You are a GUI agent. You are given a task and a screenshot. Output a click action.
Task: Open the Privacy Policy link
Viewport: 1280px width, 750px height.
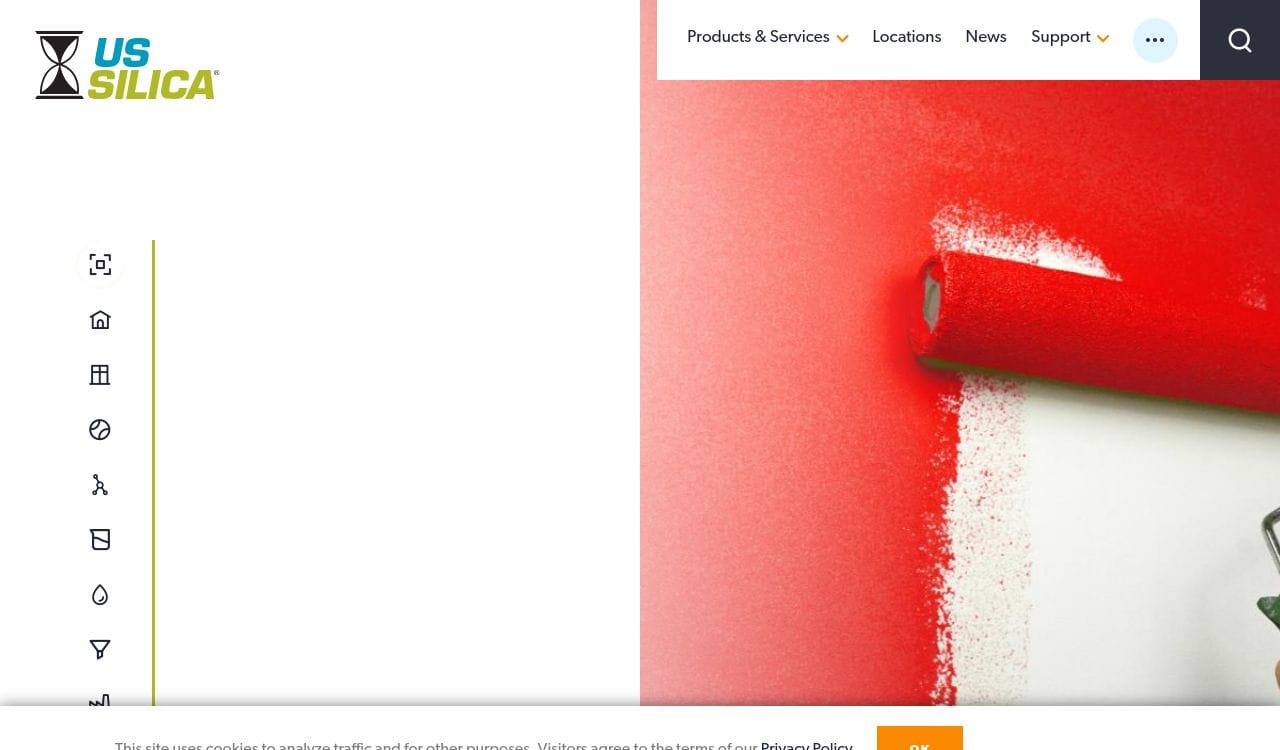click(807, 745)
